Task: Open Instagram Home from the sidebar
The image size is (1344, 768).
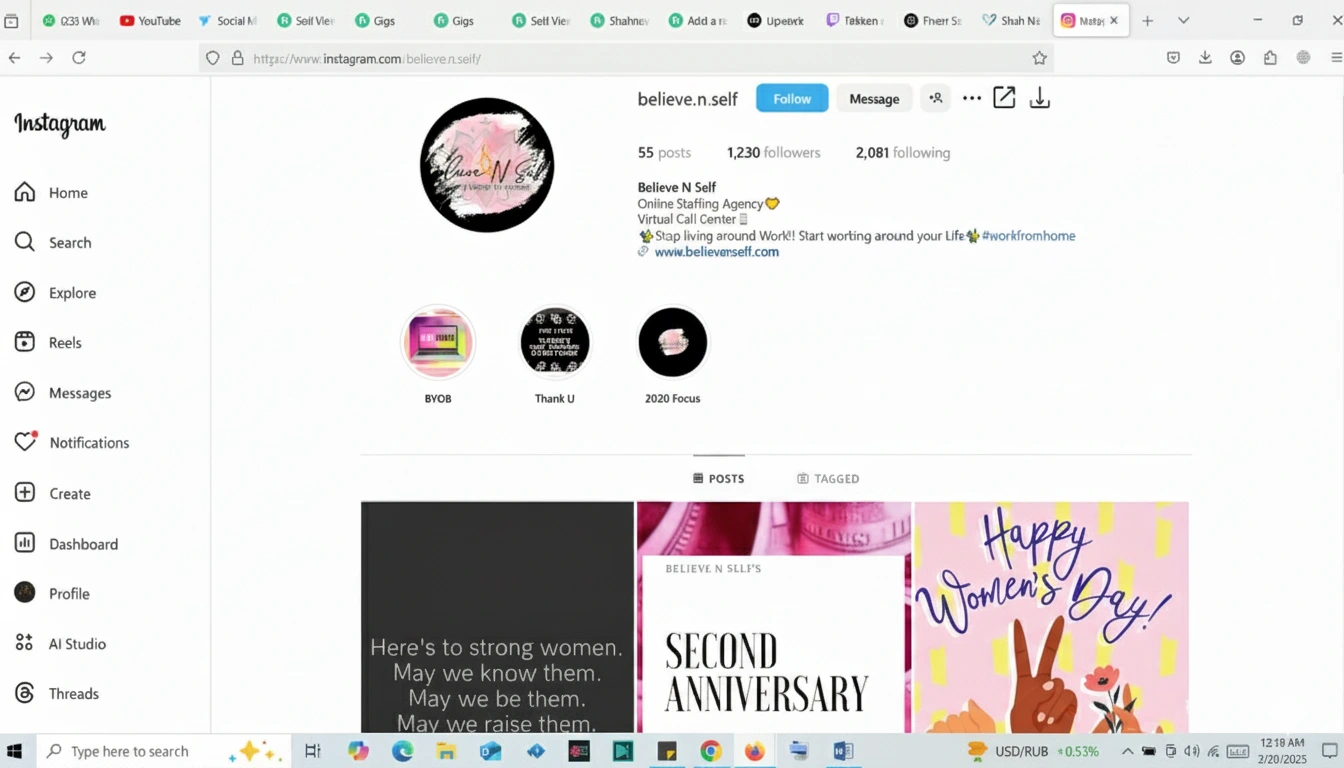Action: [x=51, y=193]
